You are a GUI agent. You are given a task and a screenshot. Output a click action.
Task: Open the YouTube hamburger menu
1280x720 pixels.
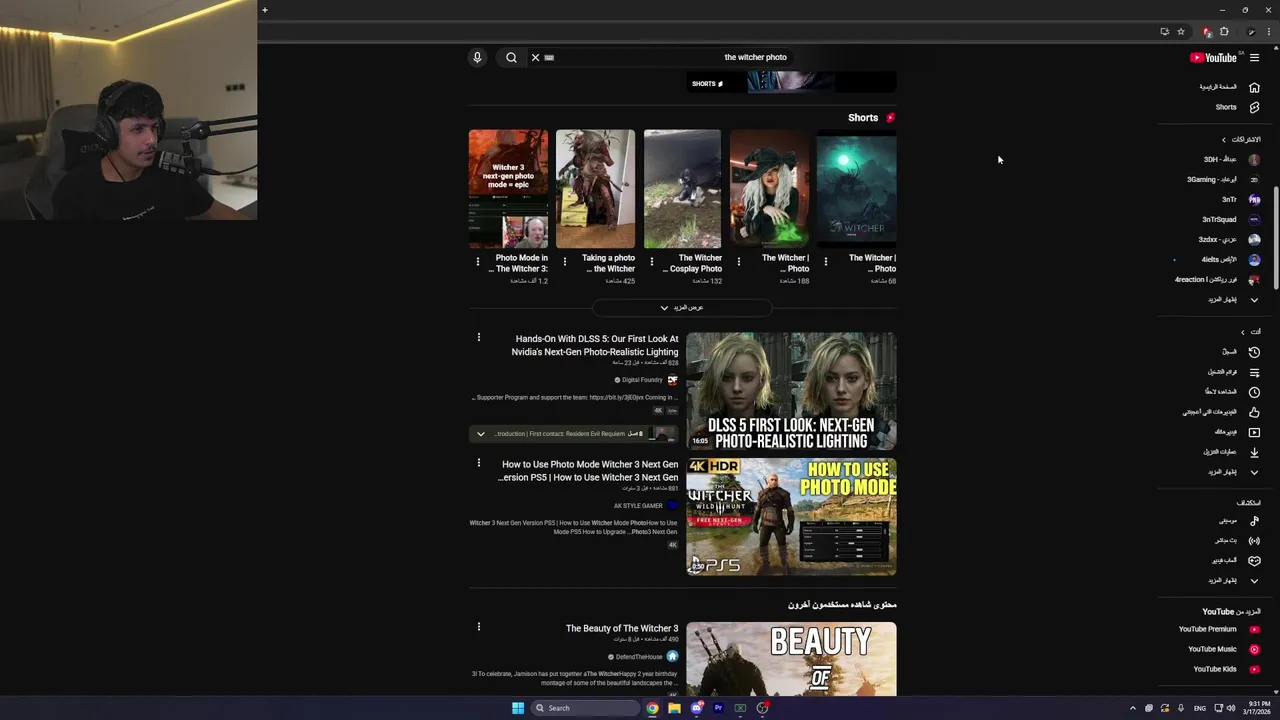pos(1254,57)
